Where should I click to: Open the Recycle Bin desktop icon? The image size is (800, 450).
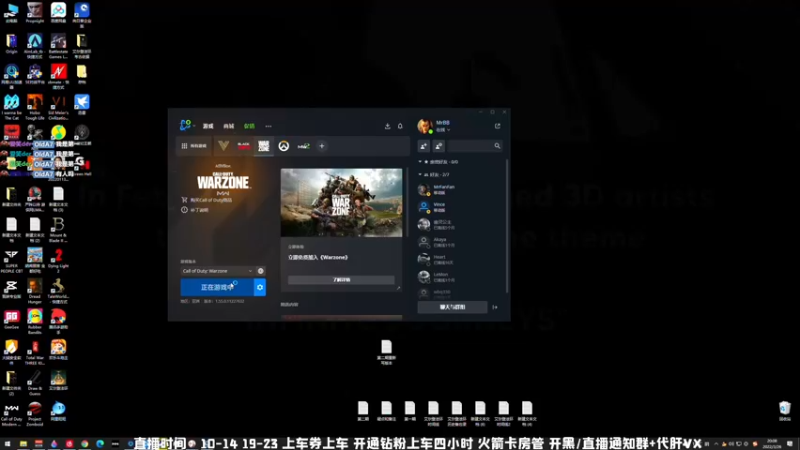point(785,411)
